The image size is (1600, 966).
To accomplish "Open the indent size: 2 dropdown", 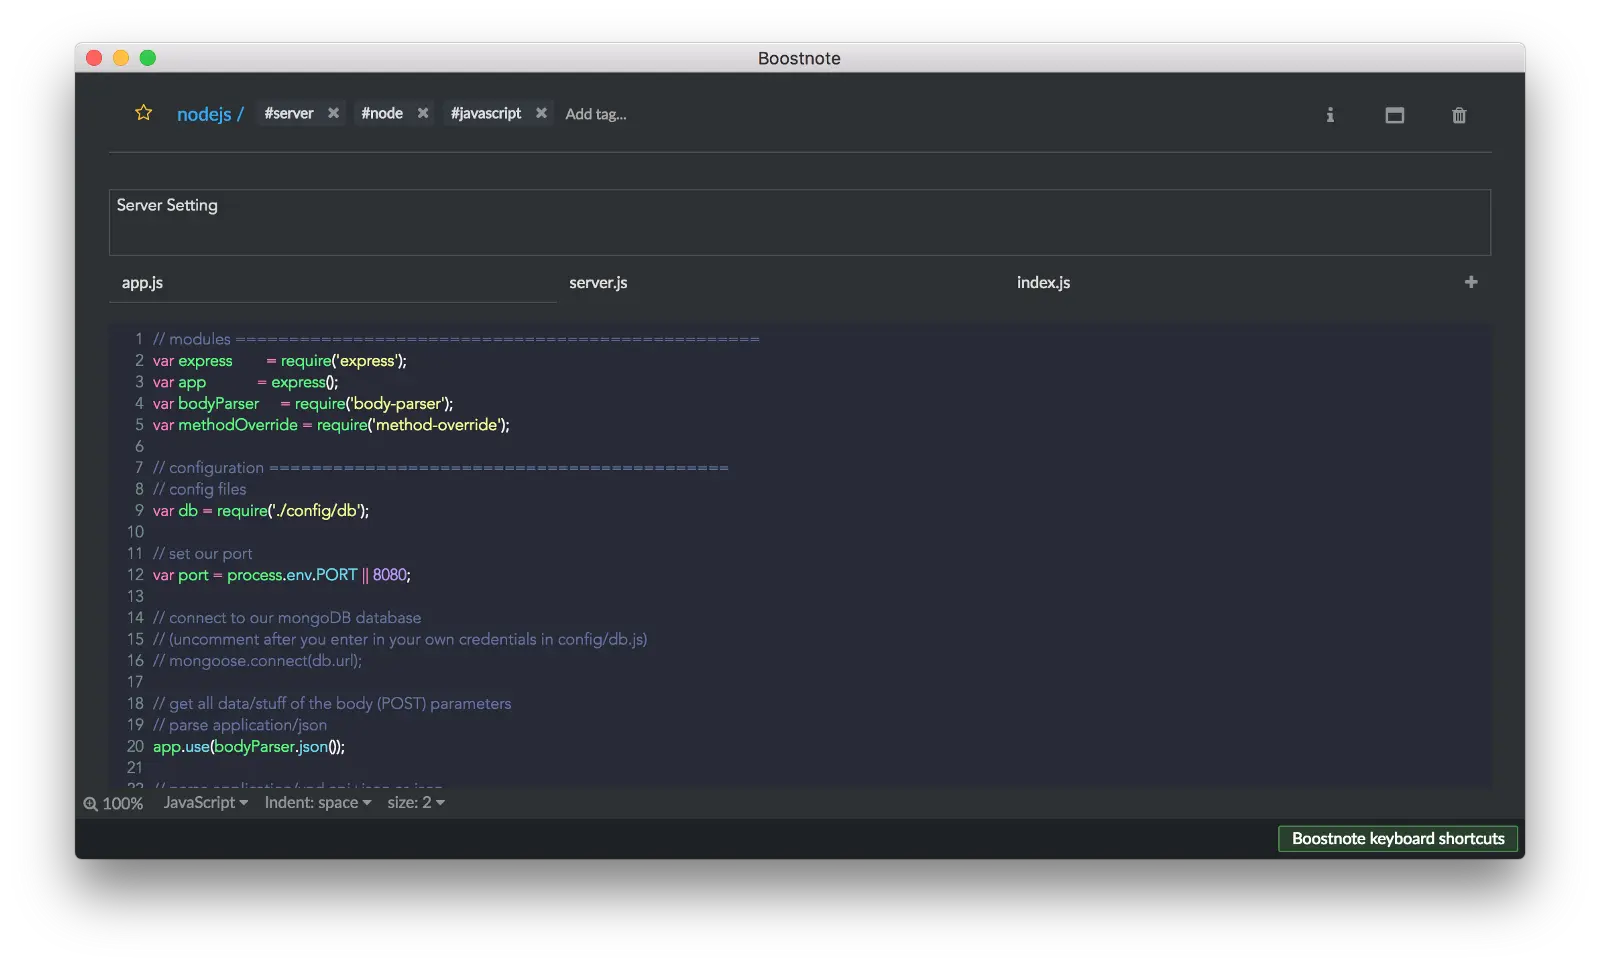I will 416,803.
